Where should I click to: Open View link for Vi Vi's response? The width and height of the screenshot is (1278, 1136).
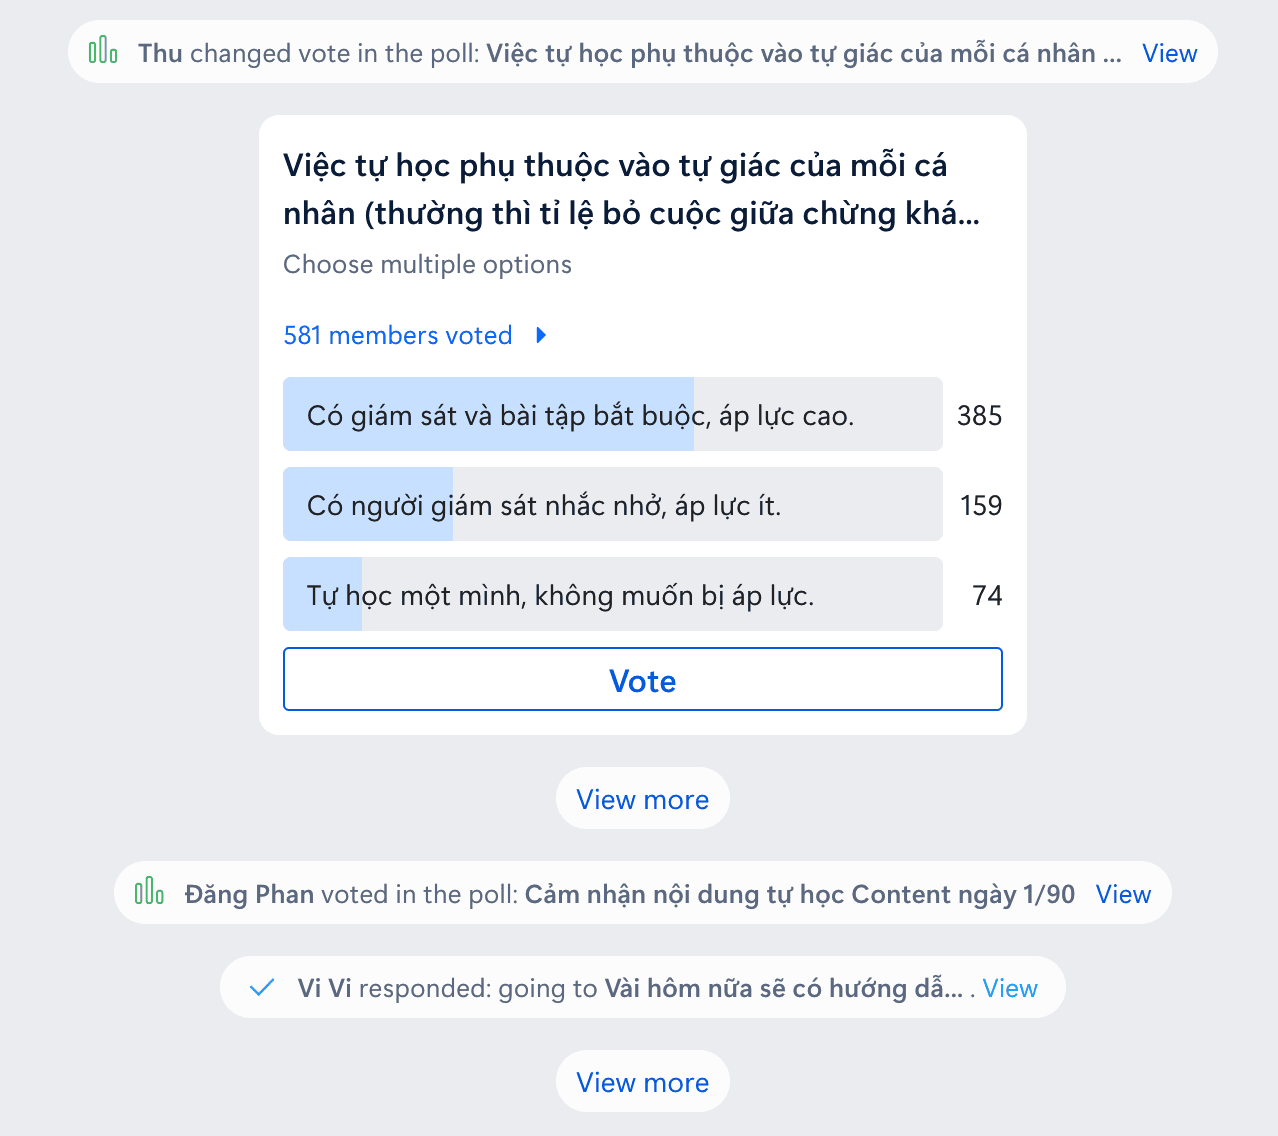pos(1010,988)
